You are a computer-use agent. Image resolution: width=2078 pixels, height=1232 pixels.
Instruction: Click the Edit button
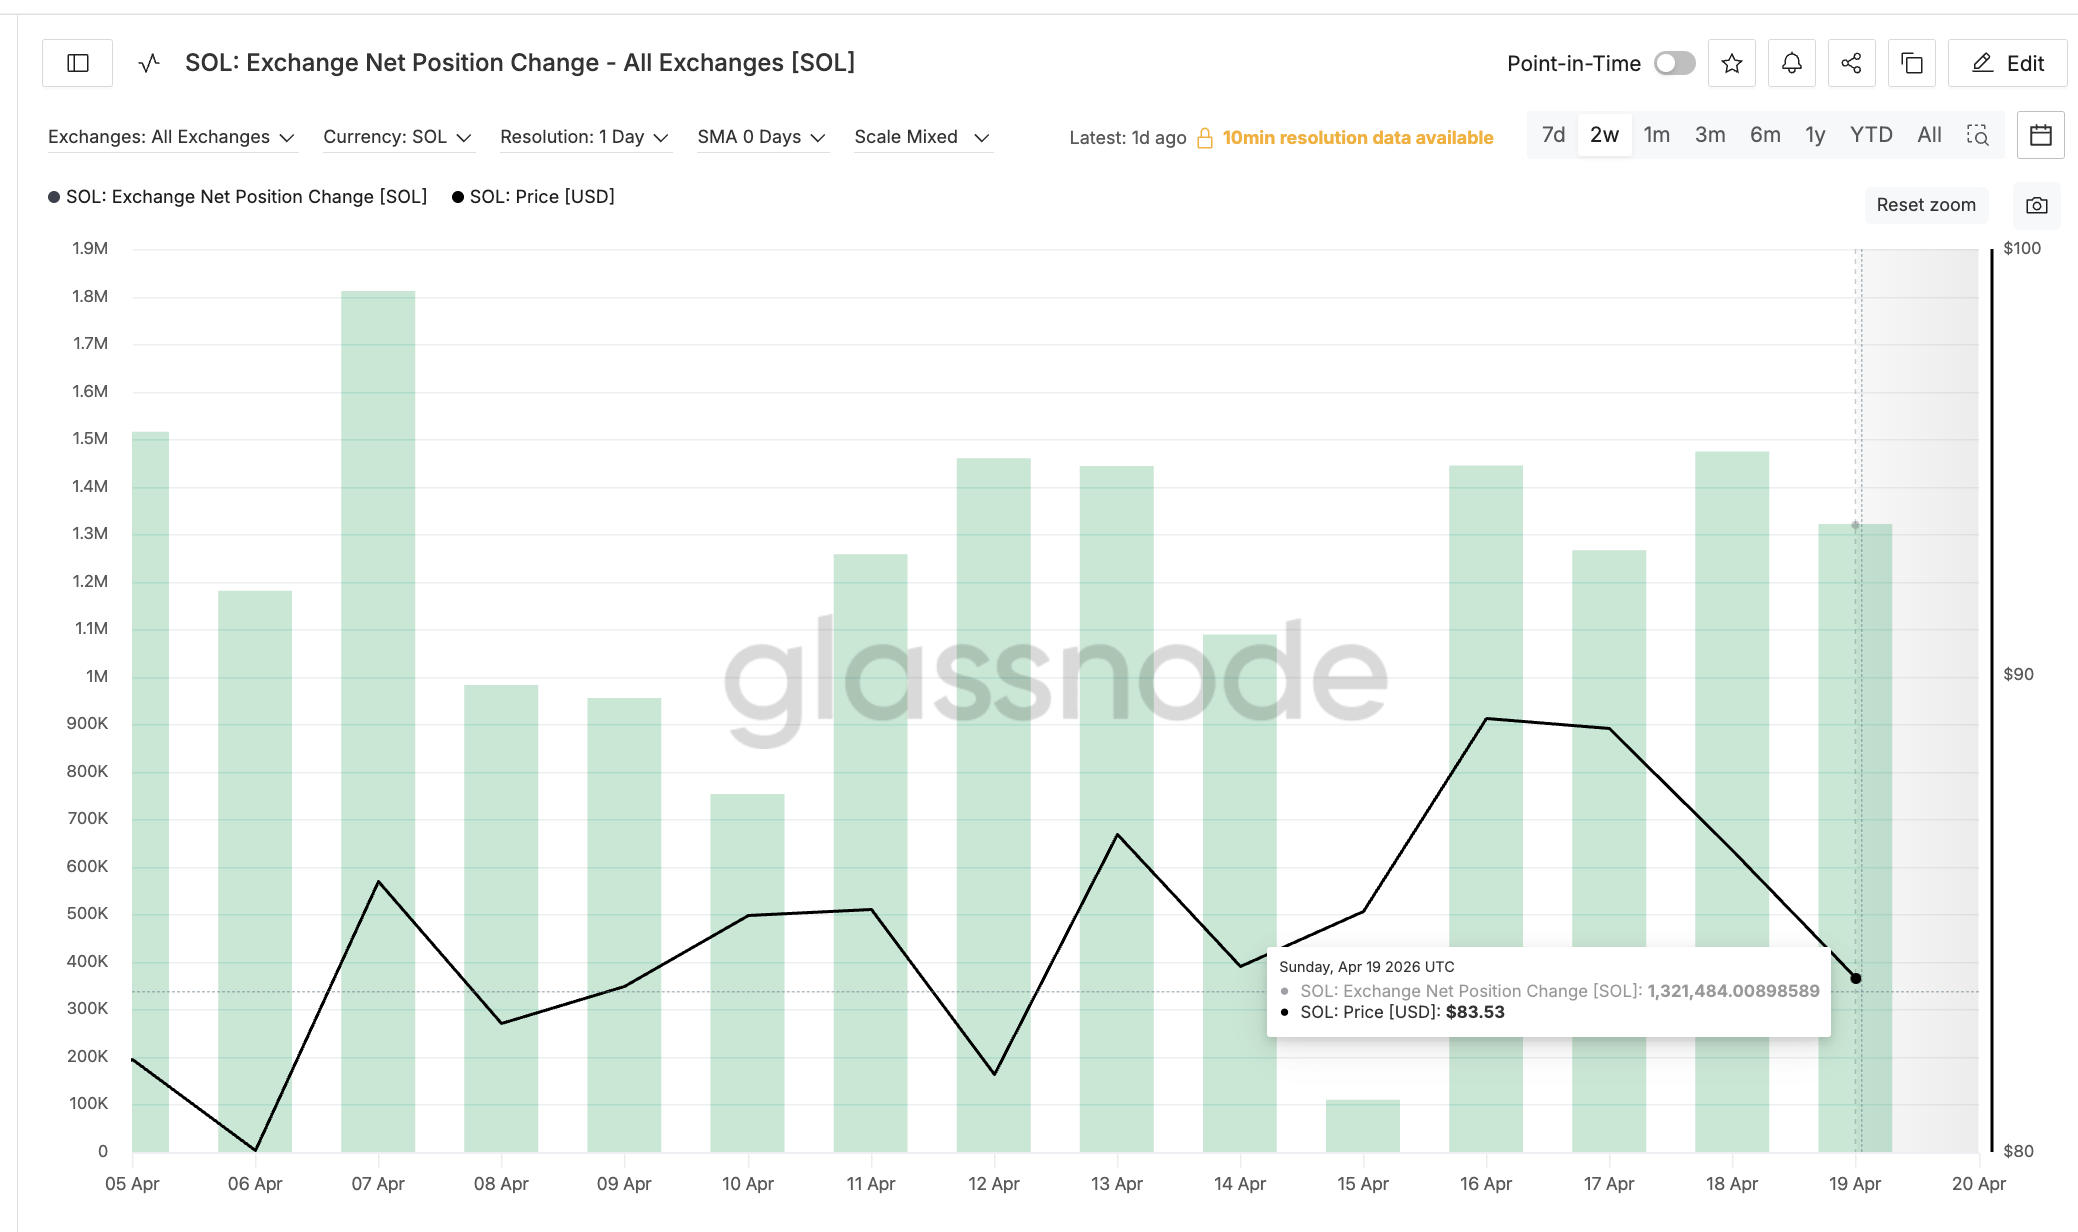coord(2008,63)
